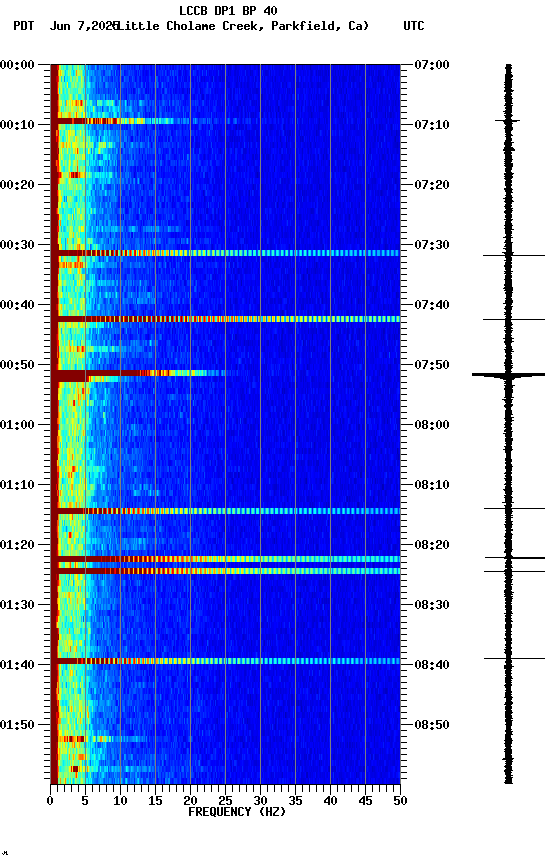This screenshot has width=552, height=864.
Task: Click the frequency axis tick label "25"
Action: [225, 801]
